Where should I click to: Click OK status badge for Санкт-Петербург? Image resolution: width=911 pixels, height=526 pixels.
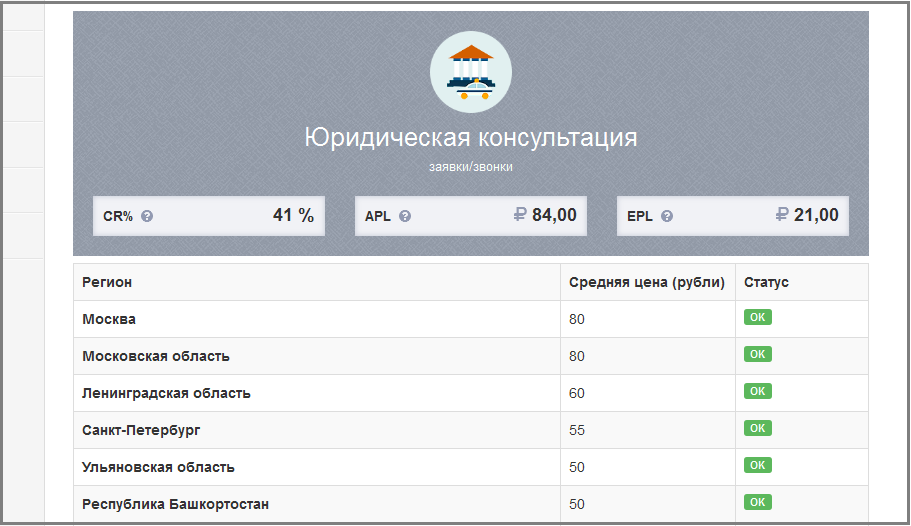coord(757,428)
